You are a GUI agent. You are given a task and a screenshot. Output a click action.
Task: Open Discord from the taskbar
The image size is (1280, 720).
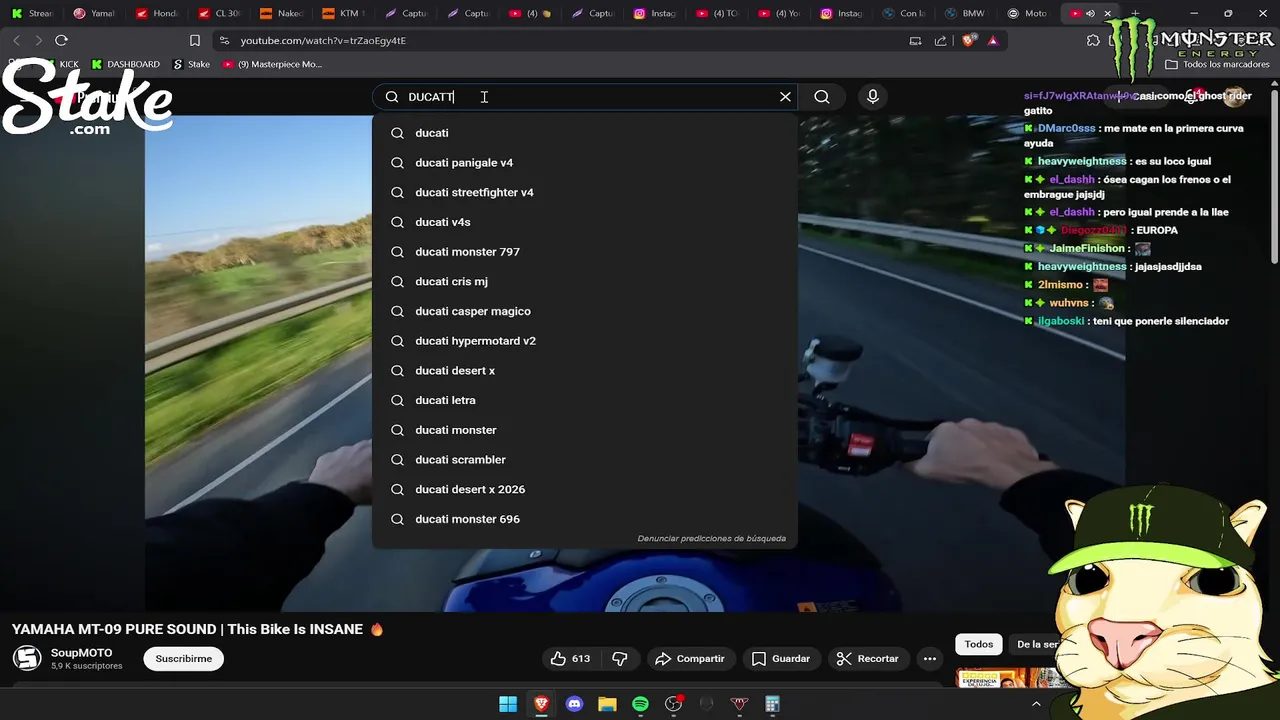click(x=574, y=704)
